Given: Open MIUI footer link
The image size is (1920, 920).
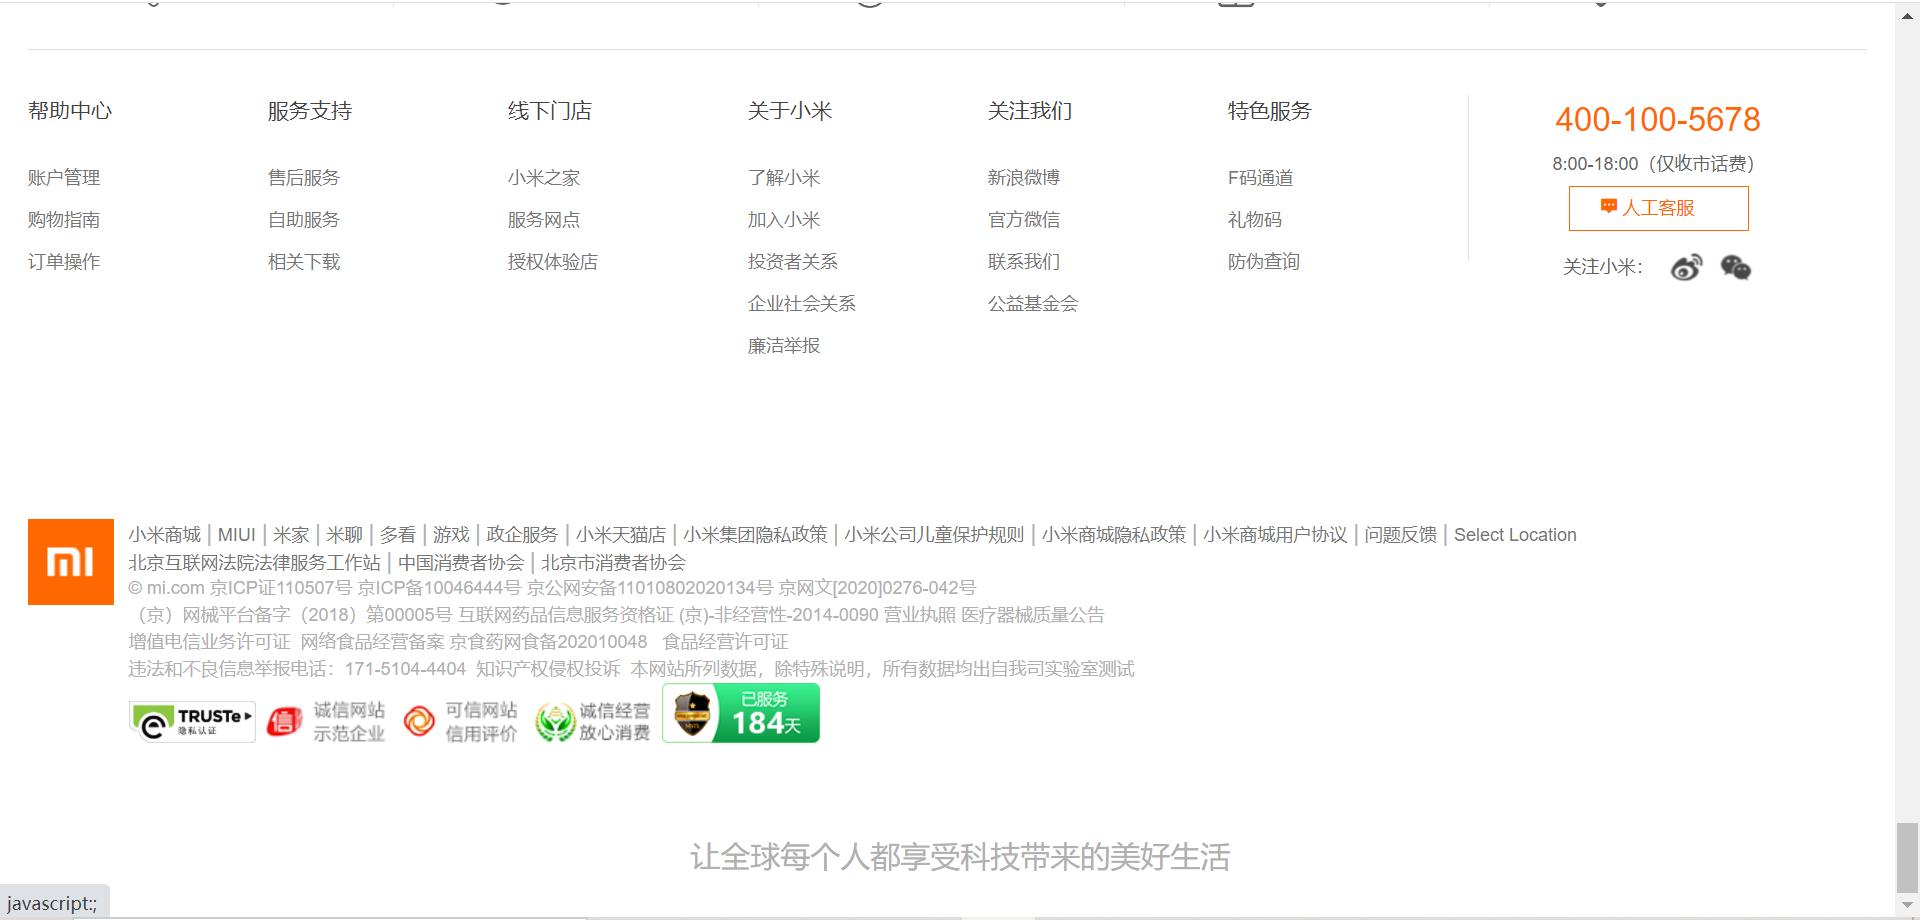Looking at the screenshot, I should click(237, 535).
